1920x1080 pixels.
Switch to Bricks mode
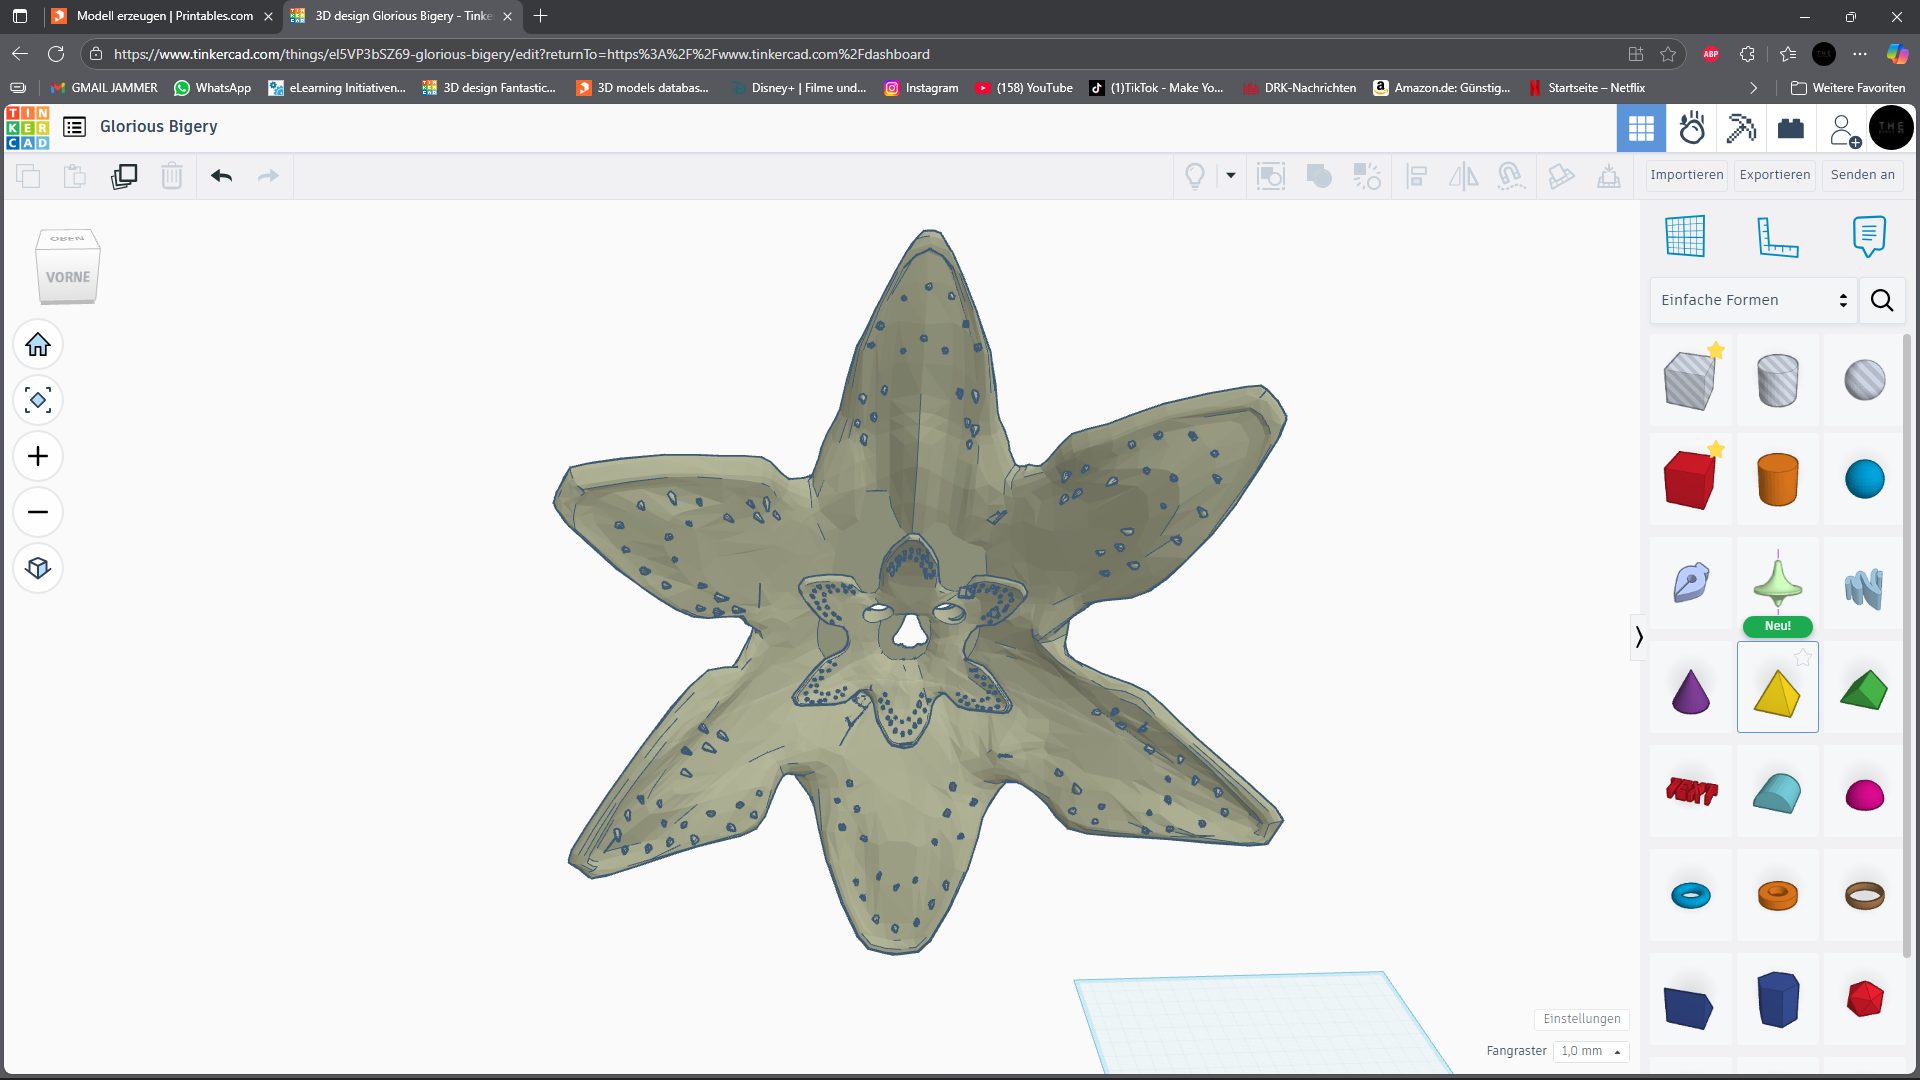point(1791,128)
